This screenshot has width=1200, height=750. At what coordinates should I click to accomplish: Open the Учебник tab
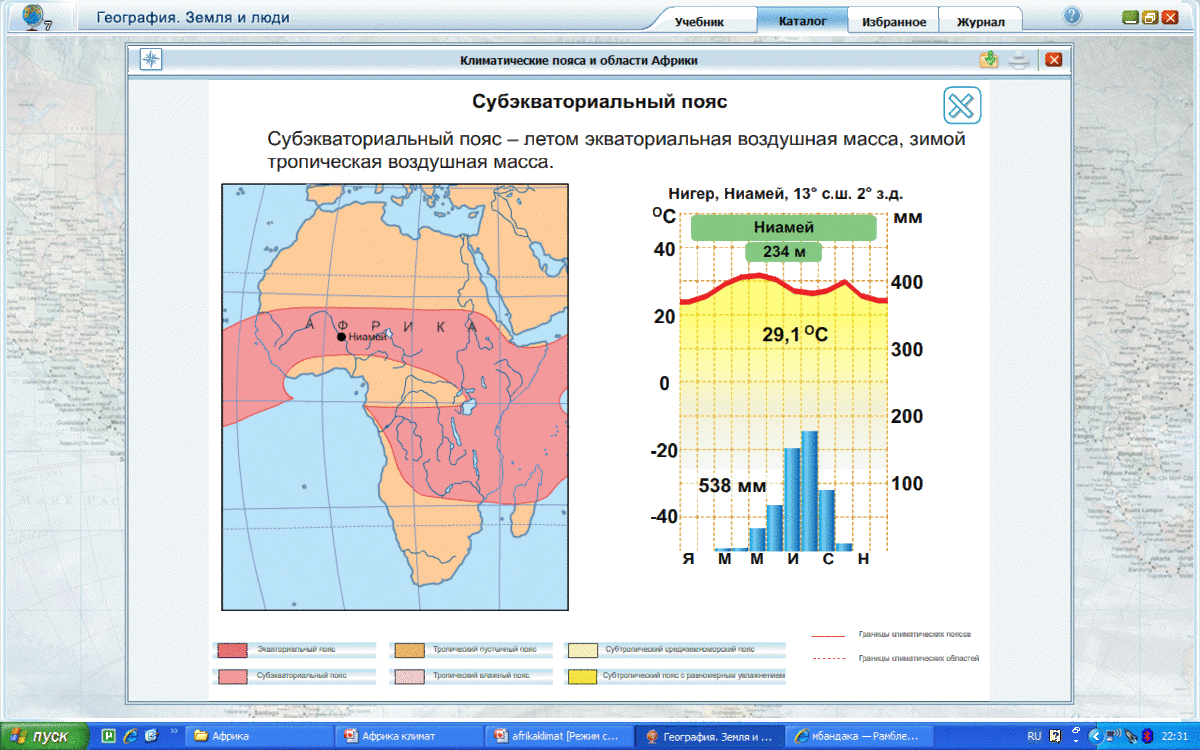699,21
